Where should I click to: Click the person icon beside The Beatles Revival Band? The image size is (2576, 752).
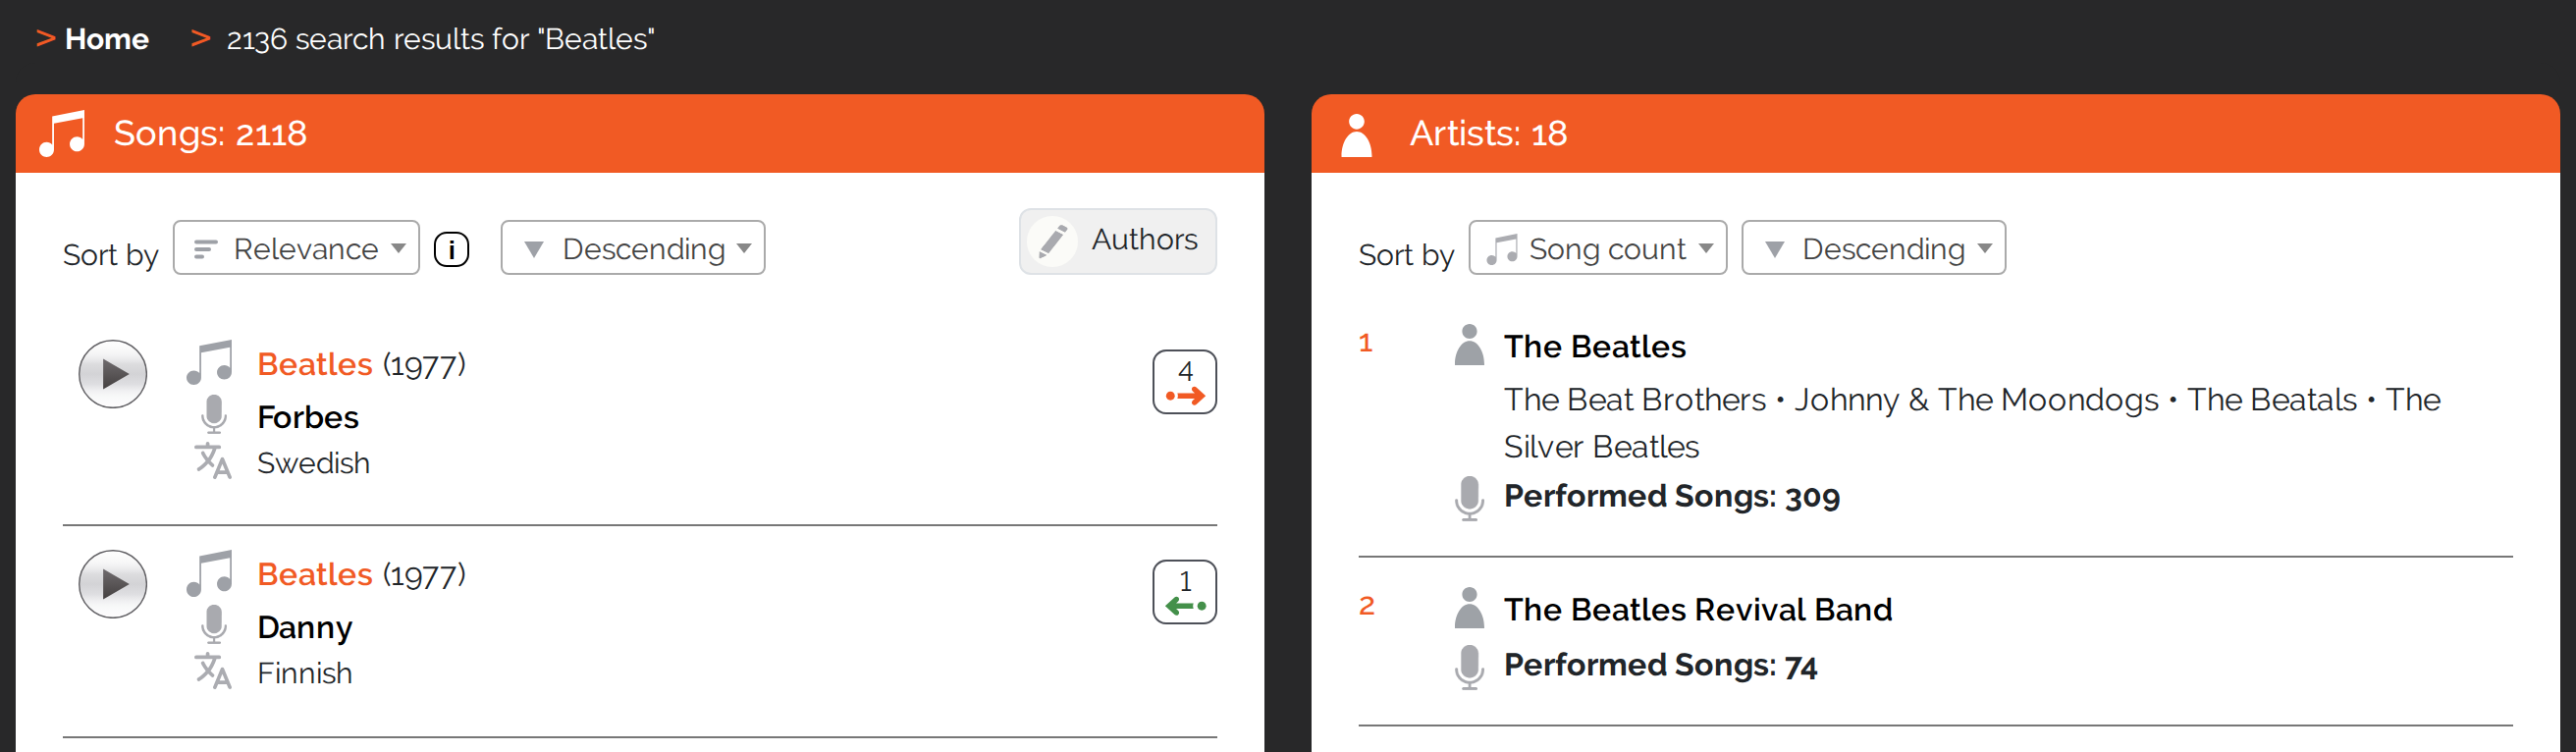pyautogui.click(x=1468, y=608)
